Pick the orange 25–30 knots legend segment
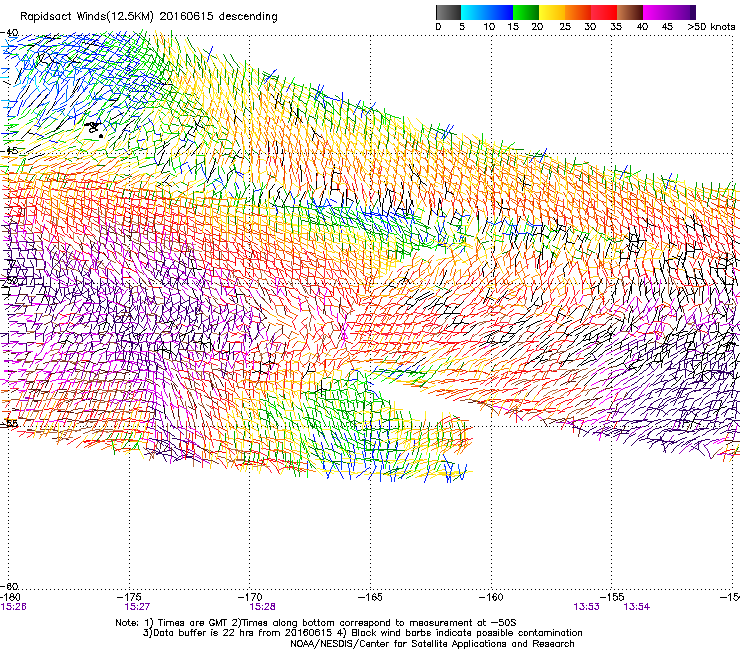Viewport: 740px width, 650px height. click(x=578, y=12)
